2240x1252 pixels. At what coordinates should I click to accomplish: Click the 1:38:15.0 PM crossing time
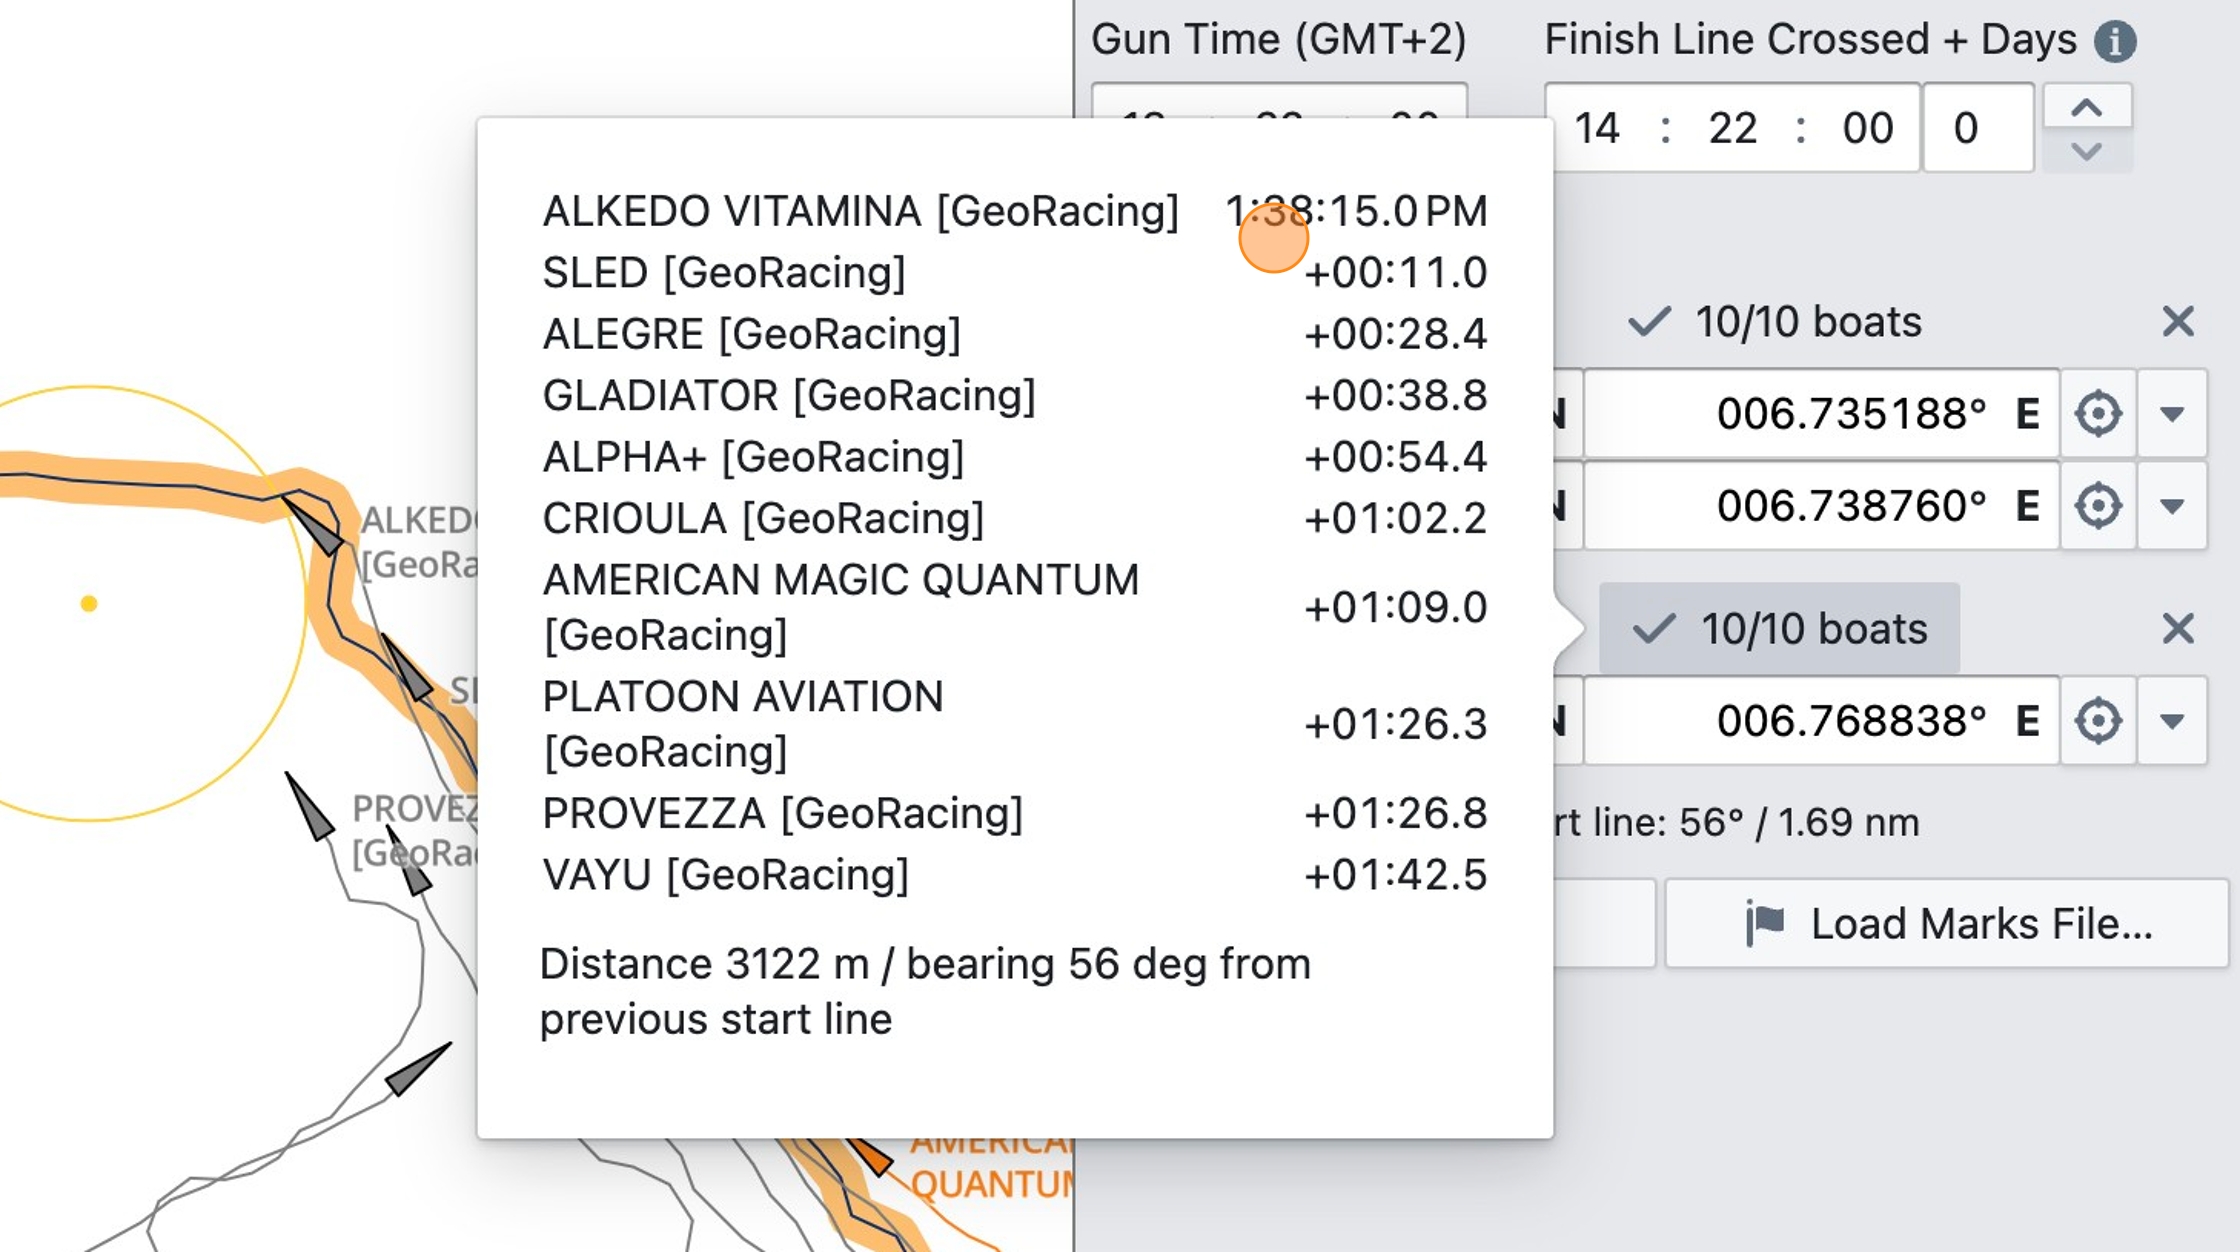point(1356,211)
